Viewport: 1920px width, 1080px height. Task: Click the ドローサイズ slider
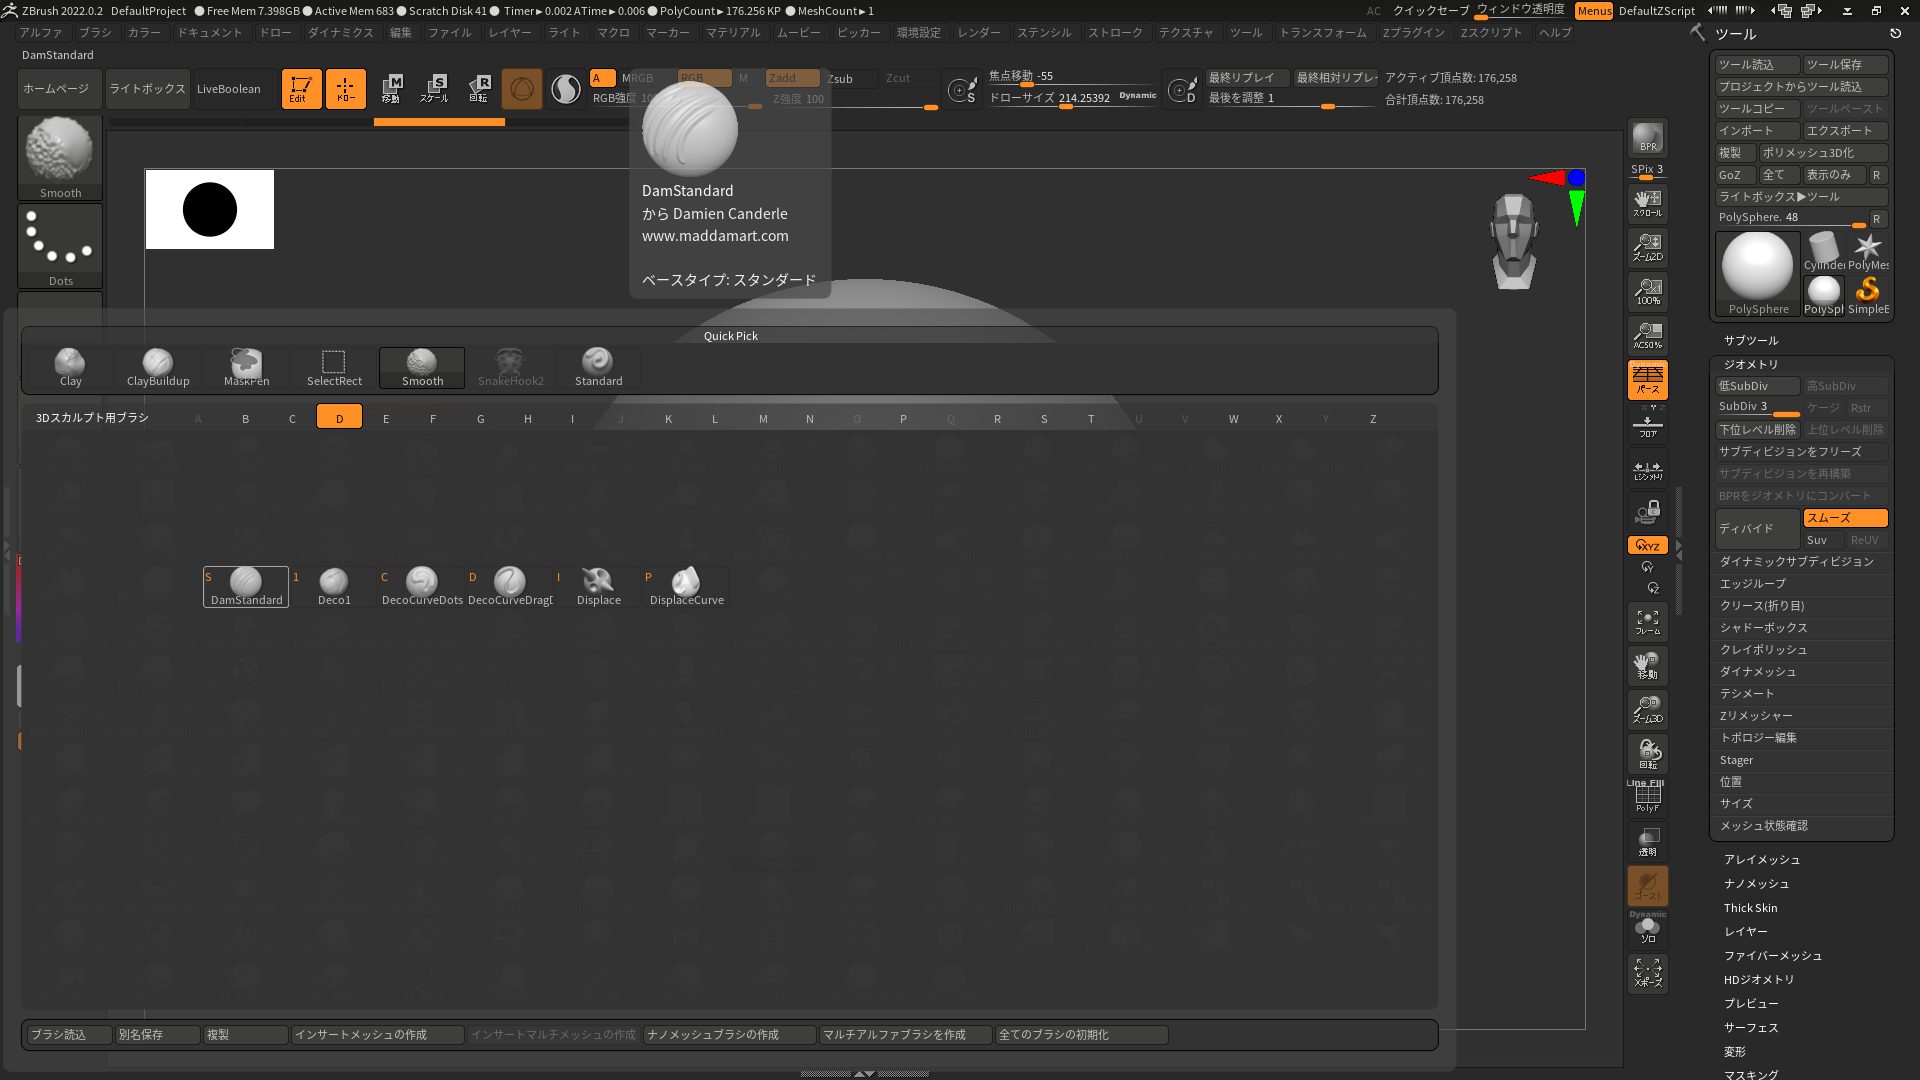(1072, 99)
